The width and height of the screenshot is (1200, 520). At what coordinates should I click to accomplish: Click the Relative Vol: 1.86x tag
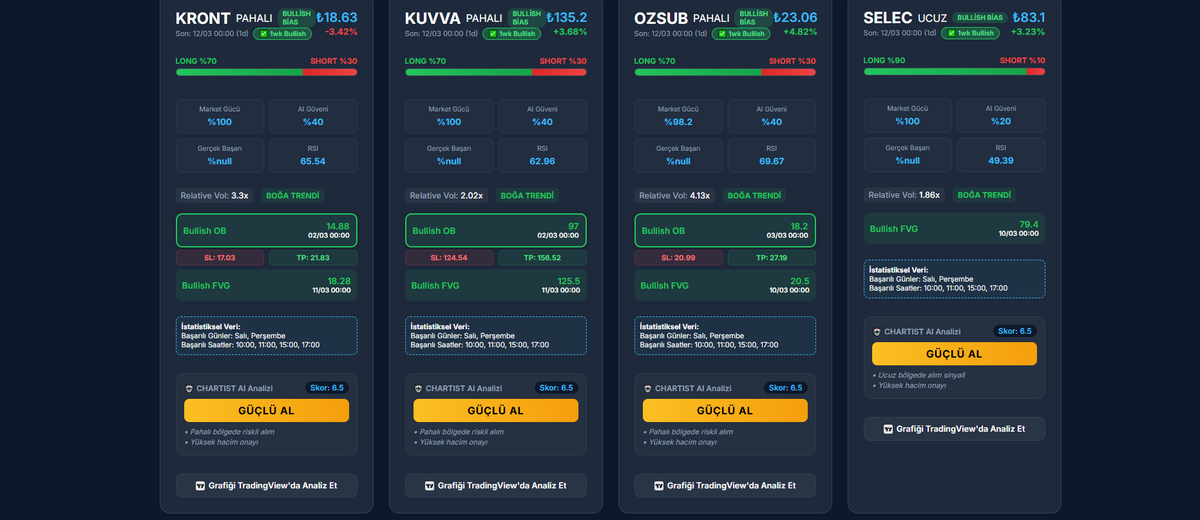(905, 195)
